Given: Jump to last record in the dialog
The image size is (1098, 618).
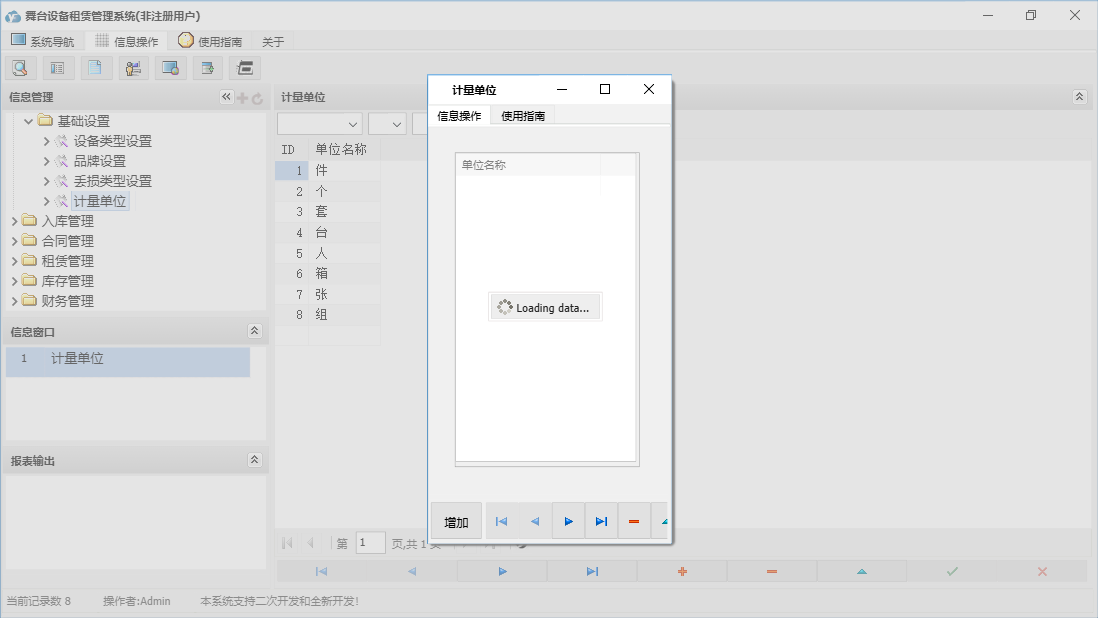Looking at the screenshot, I should [601, 520].
